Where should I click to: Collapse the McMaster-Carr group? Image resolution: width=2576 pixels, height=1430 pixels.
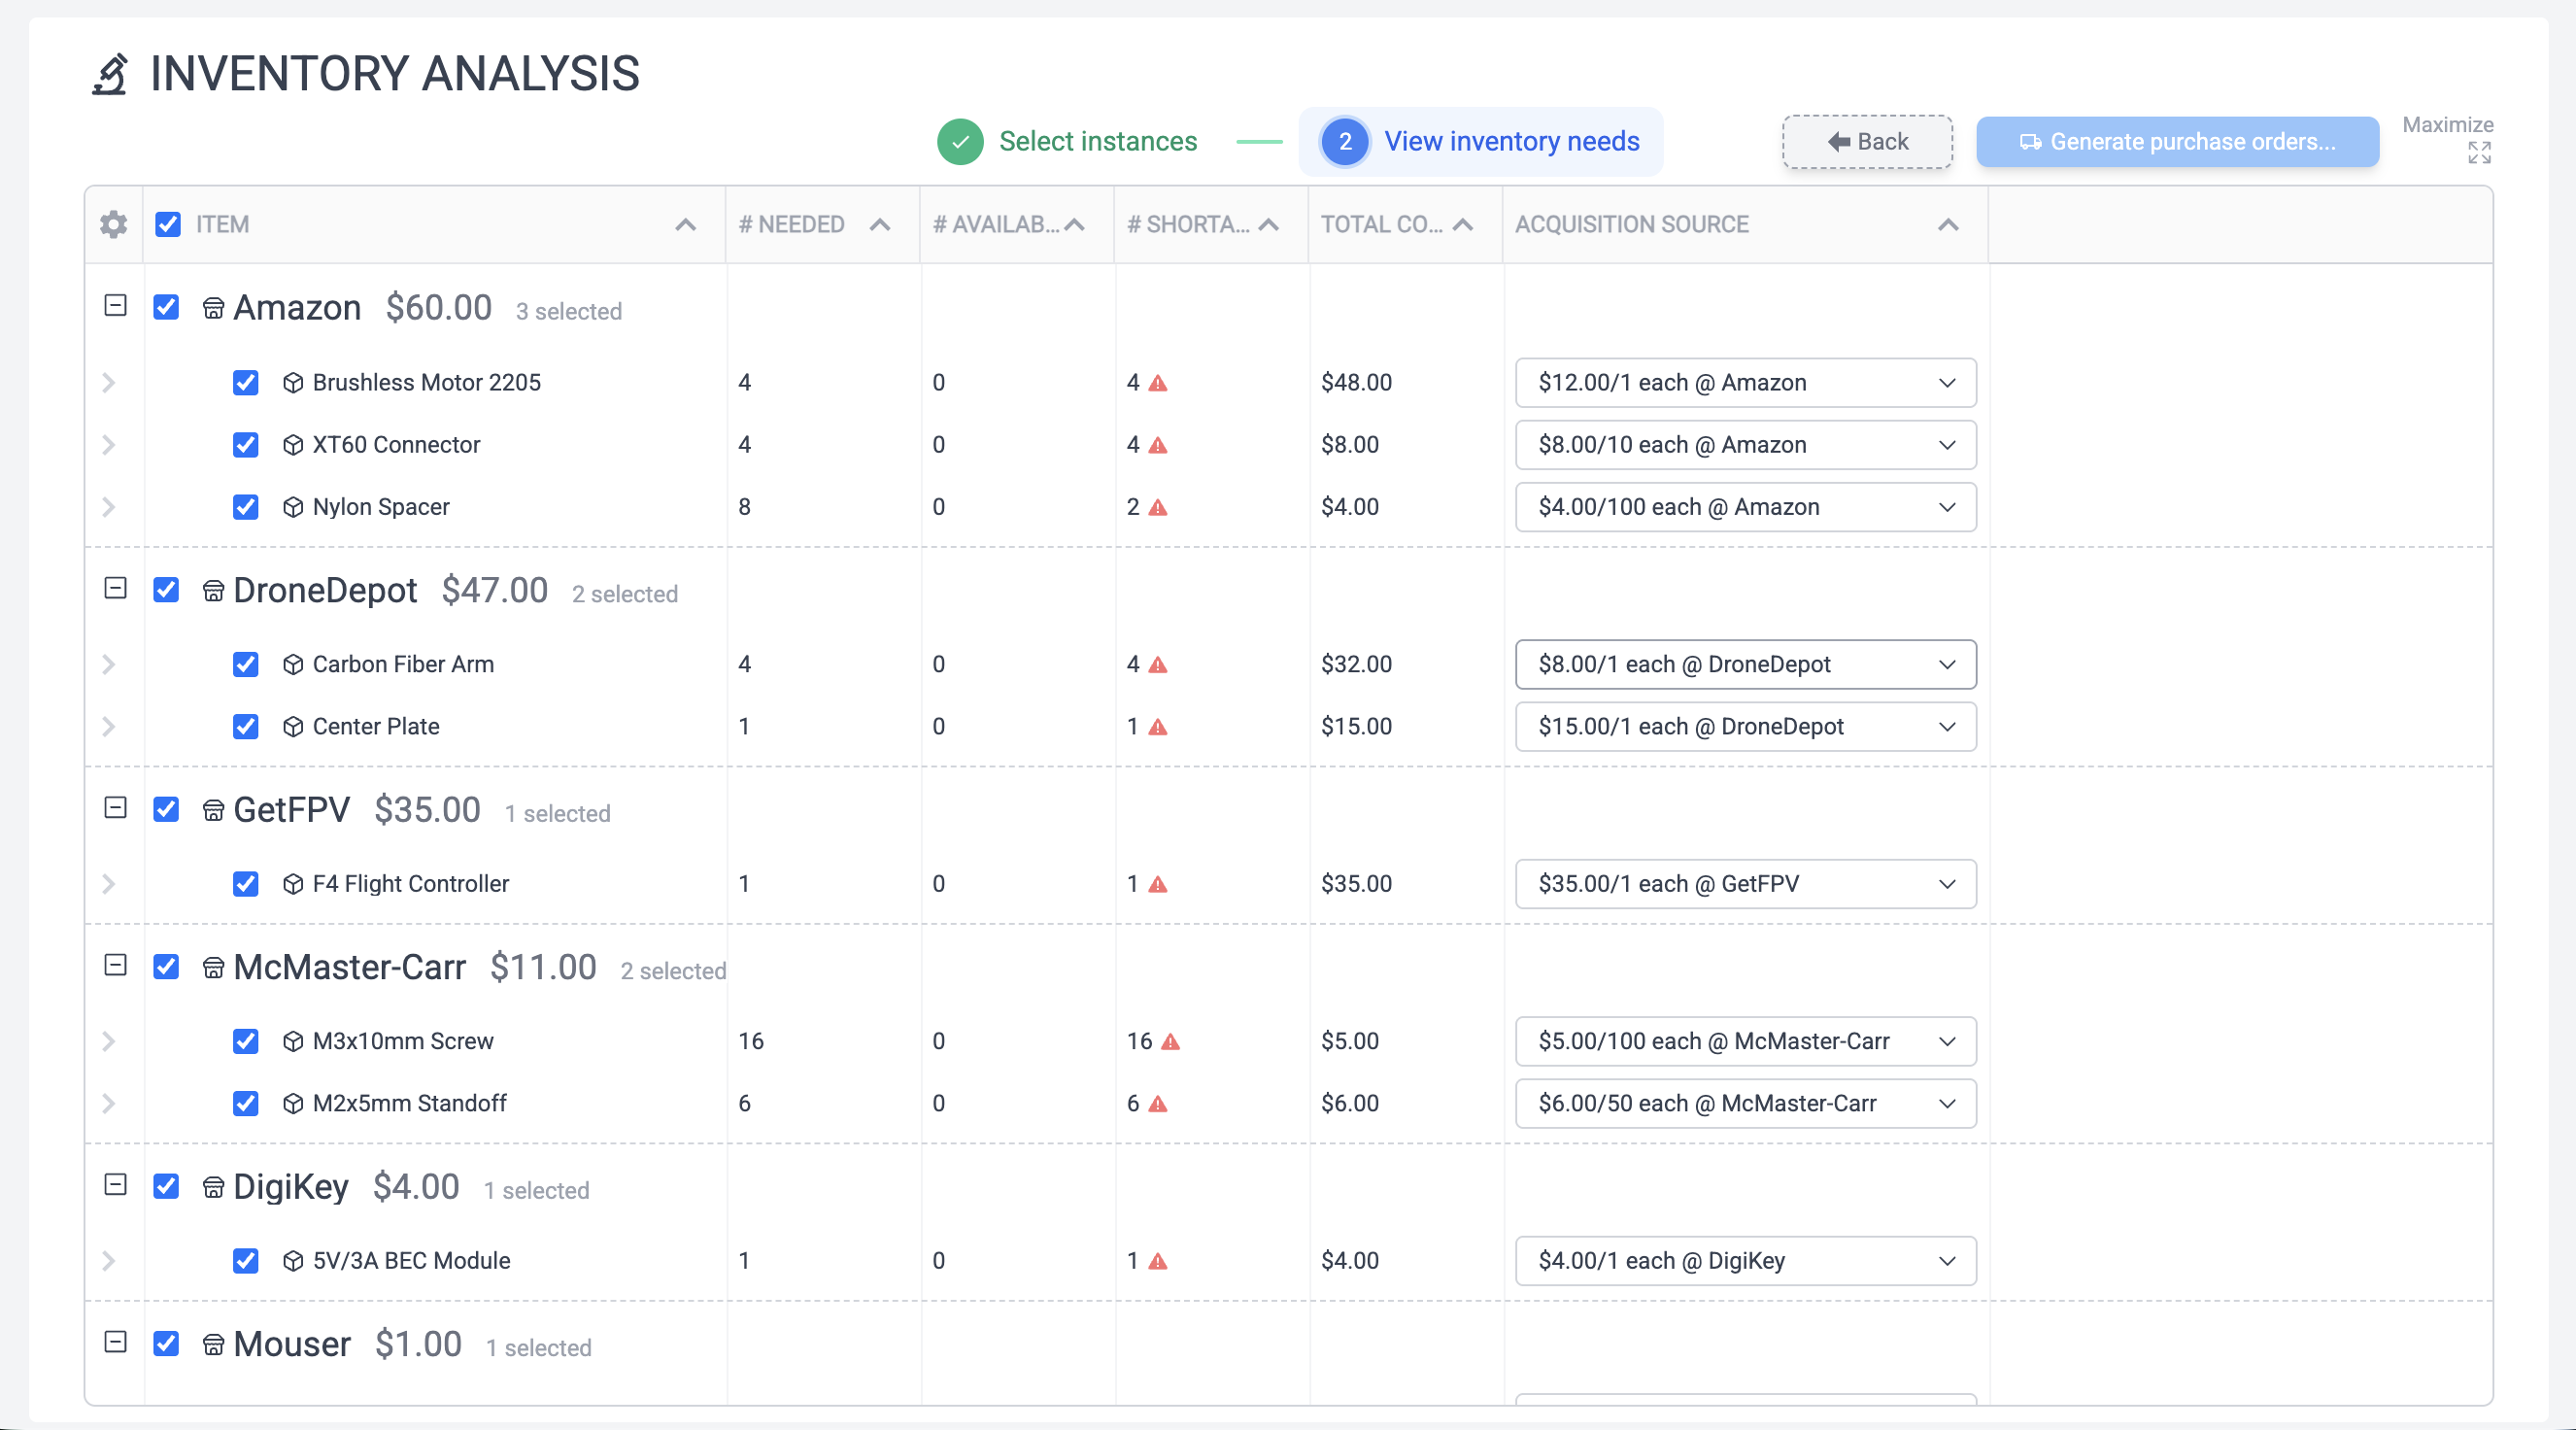[114, 966]
